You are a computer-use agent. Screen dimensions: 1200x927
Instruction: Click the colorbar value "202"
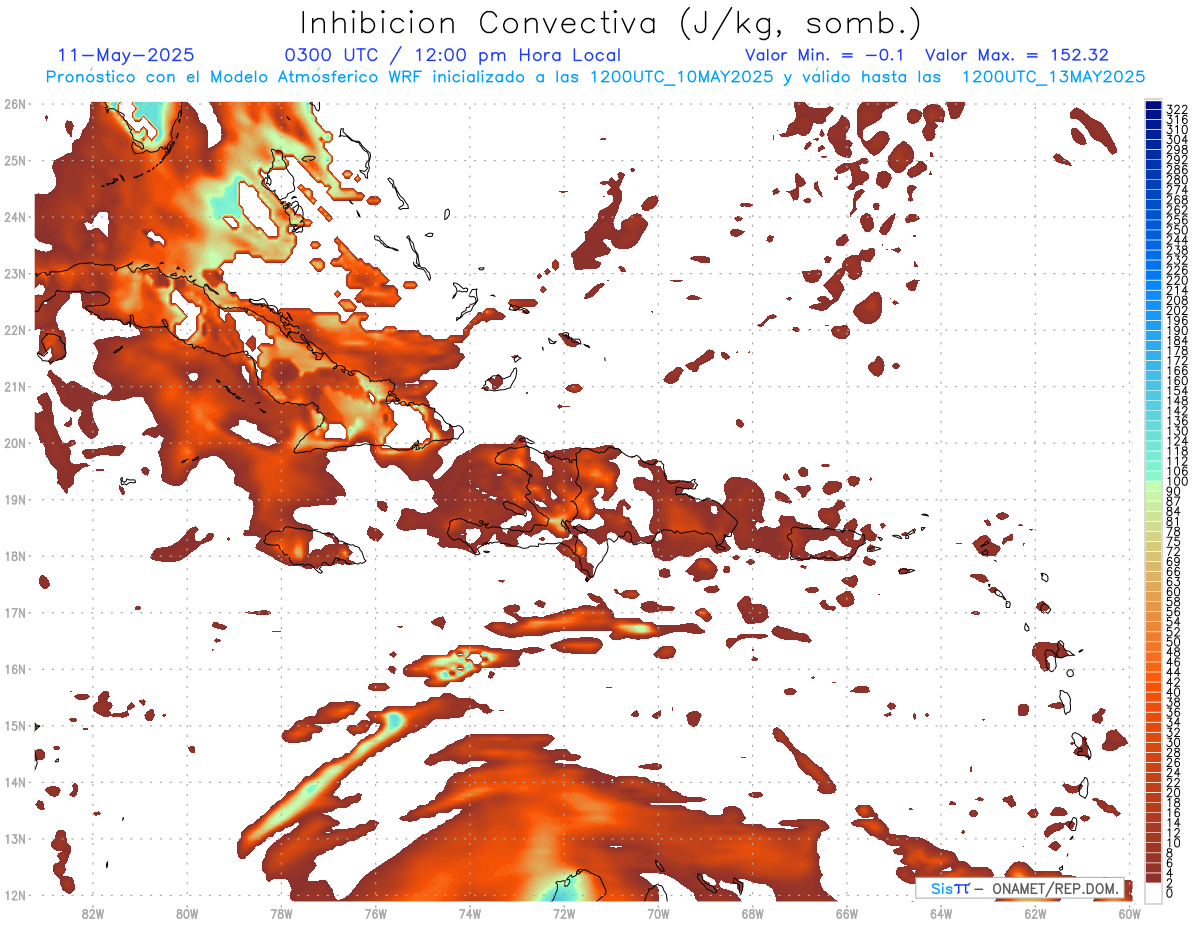pos(1176,311)
